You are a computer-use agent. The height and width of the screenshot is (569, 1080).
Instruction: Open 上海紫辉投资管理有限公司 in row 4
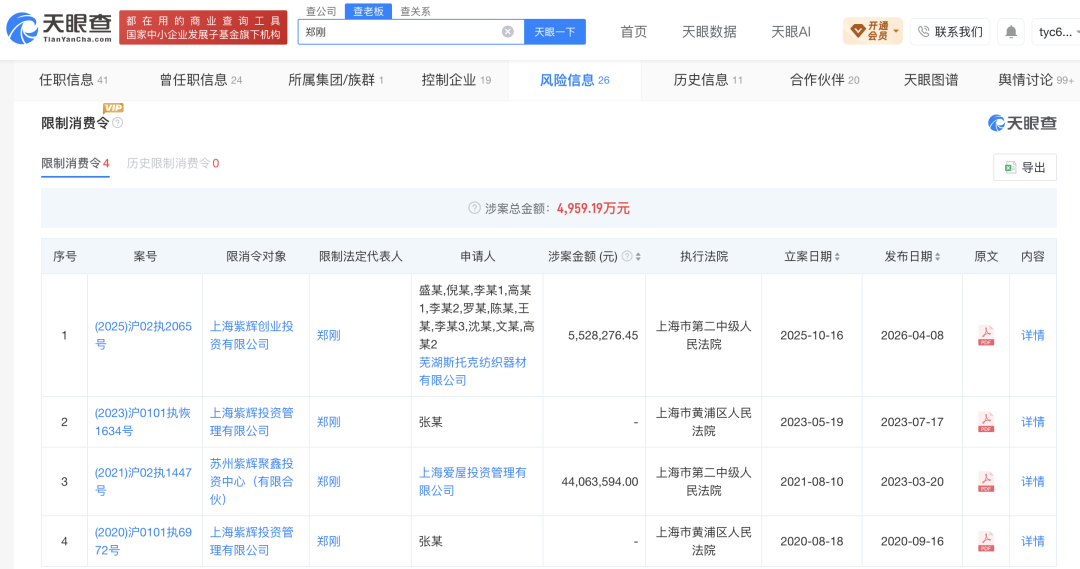point(251,541)
